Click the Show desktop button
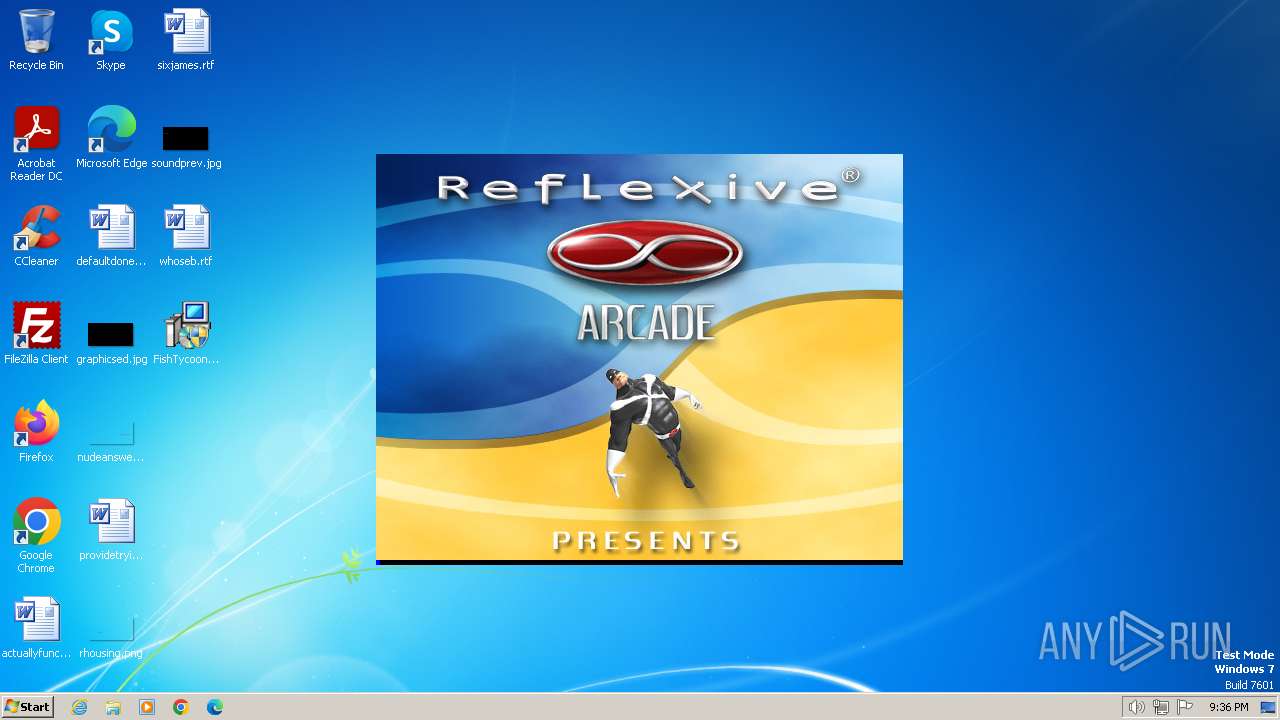The width and height of the screenshot is (1280, 720). click(x=1269, y=707)
